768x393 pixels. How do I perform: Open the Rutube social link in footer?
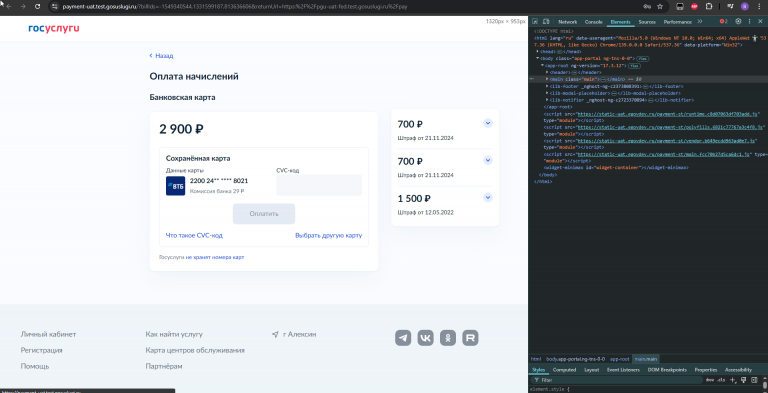(470, 338)
